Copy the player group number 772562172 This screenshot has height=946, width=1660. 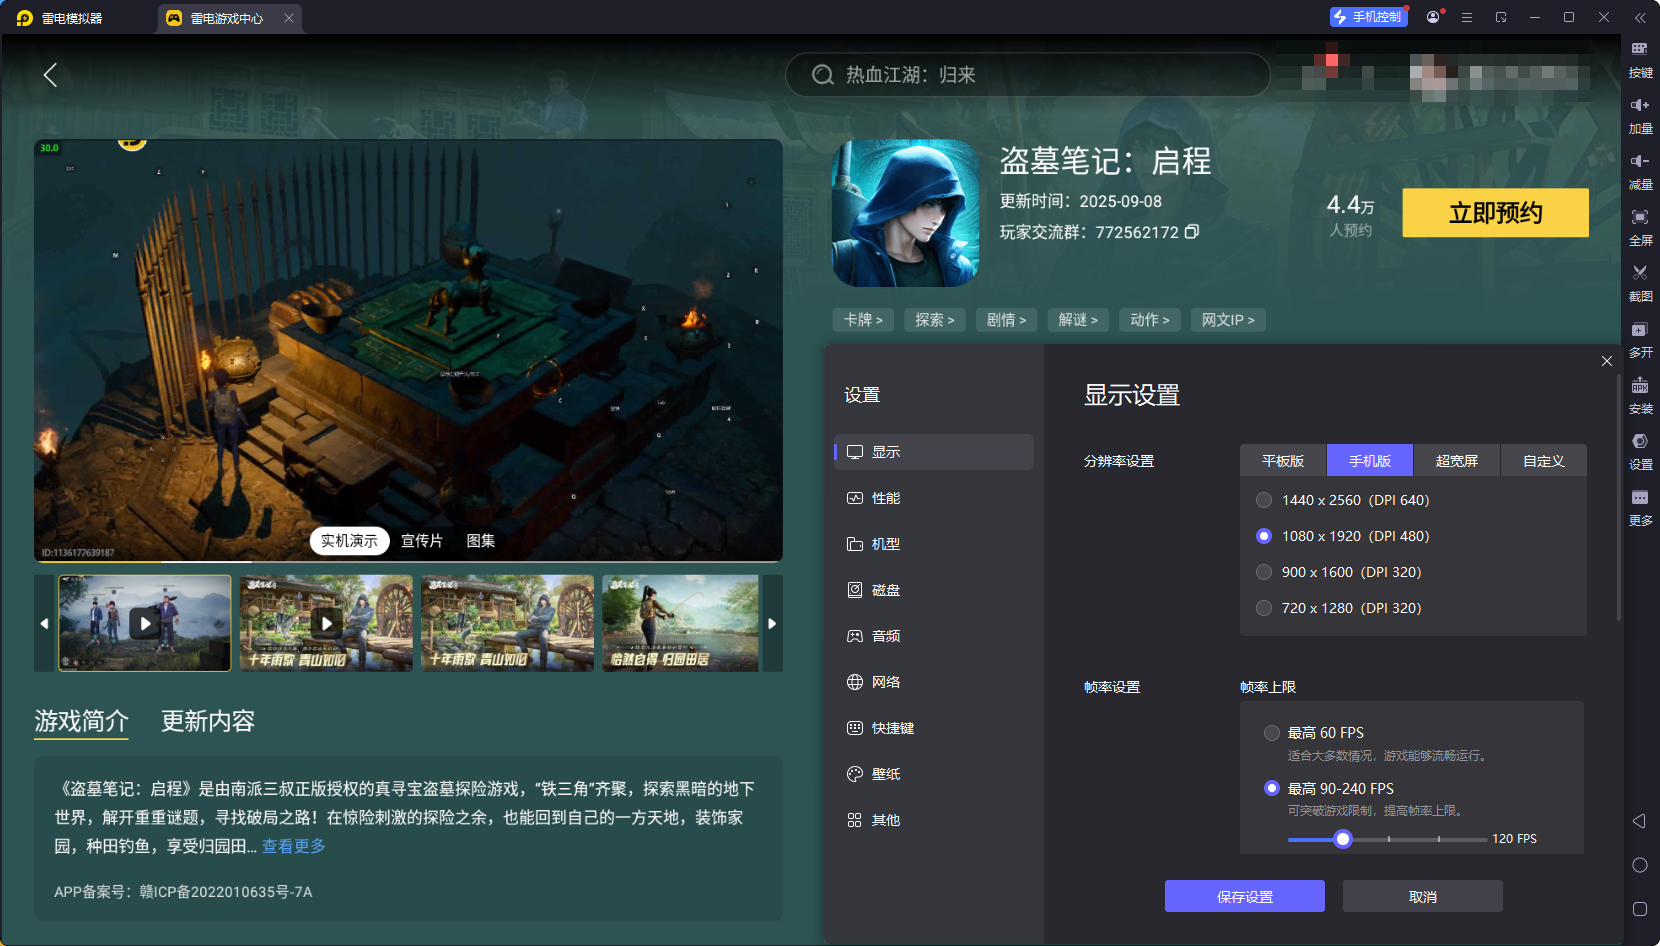[x=1192, y=232]
